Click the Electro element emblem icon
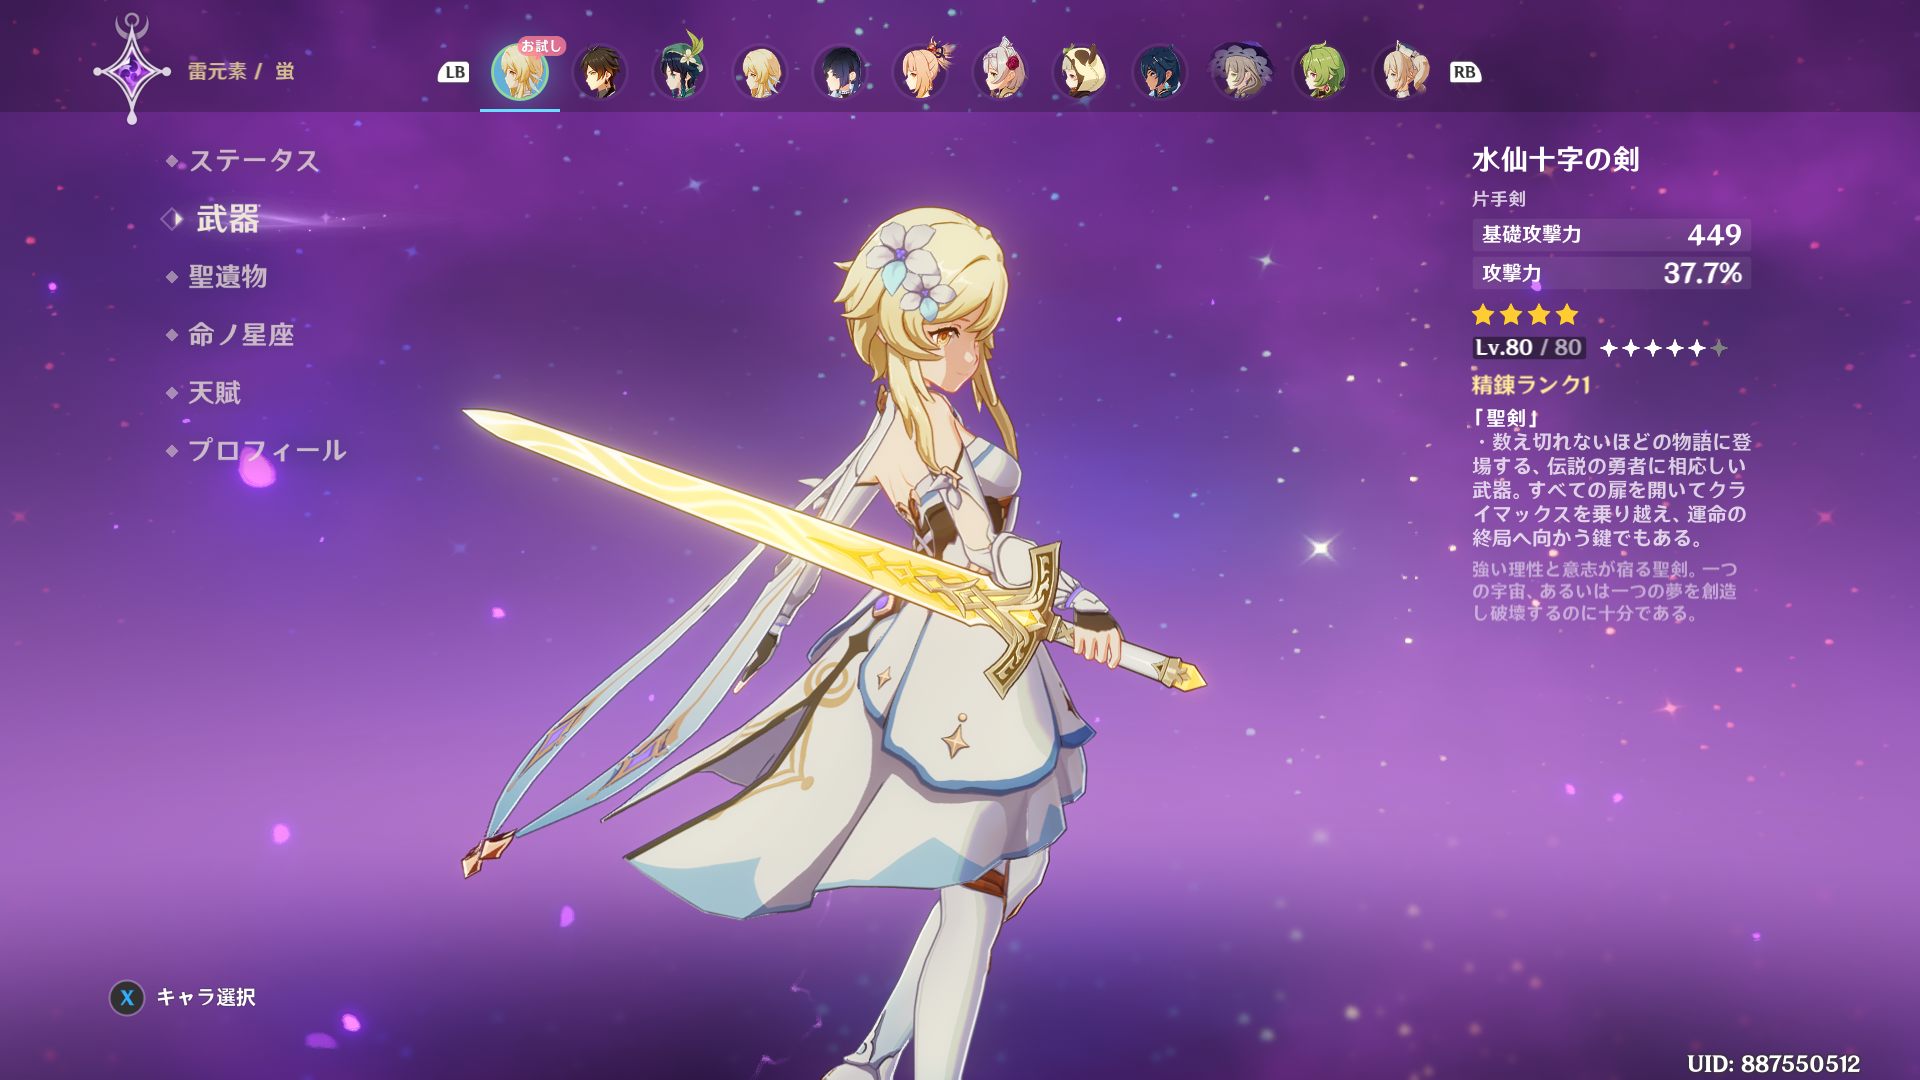Image resolution: width=1920 pixels, height=1080 pixels. point(132,70)
